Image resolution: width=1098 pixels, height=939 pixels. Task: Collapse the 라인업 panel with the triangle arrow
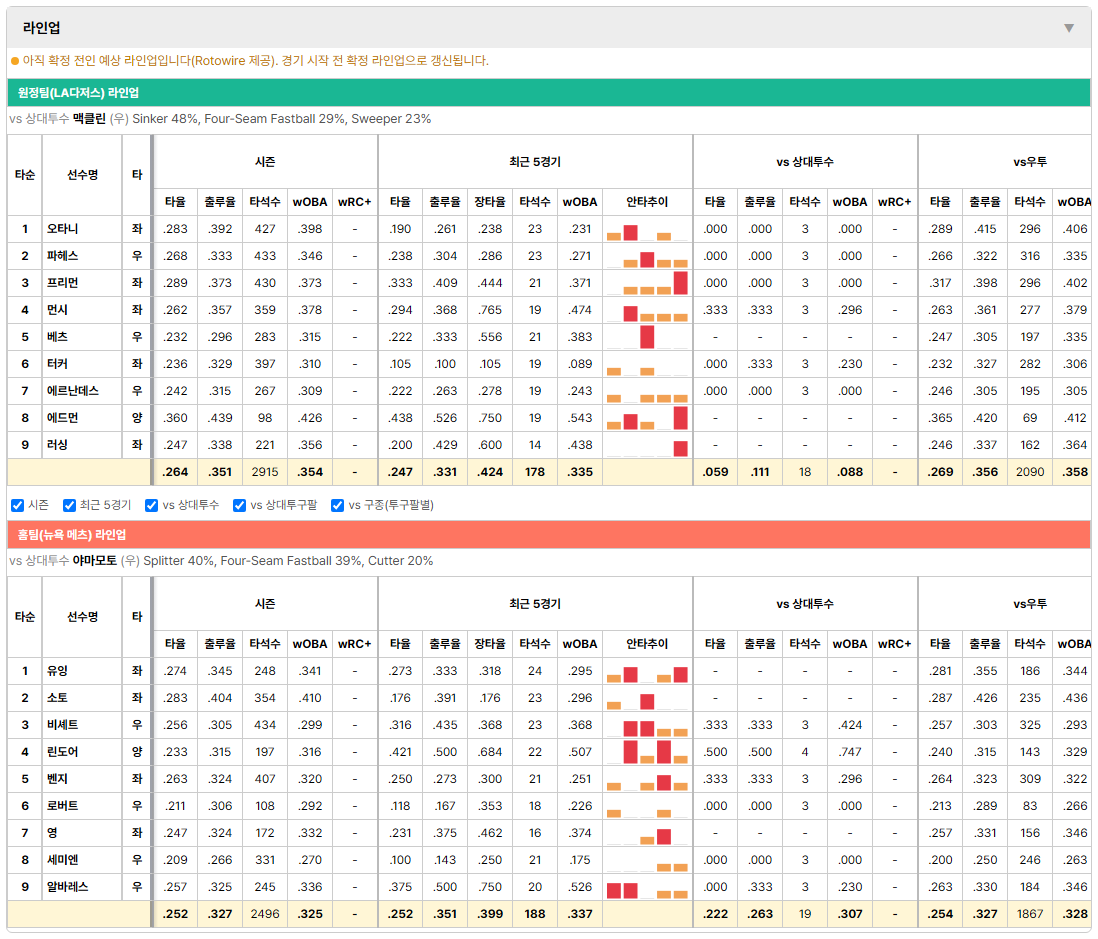(x=1069, y=28)
